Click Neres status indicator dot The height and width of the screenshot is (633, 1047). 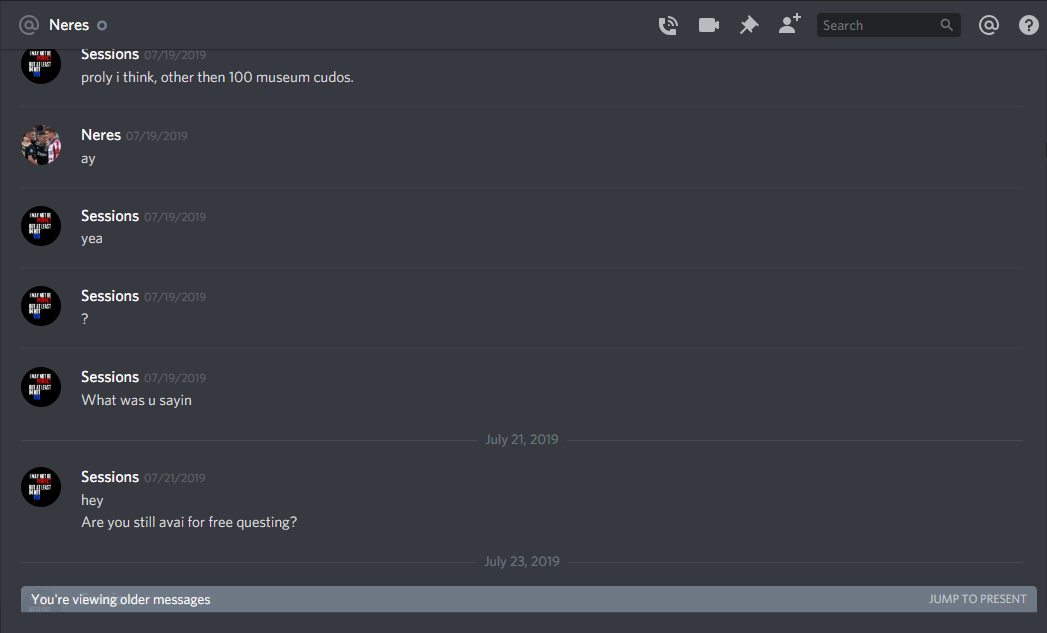[102, 26]
